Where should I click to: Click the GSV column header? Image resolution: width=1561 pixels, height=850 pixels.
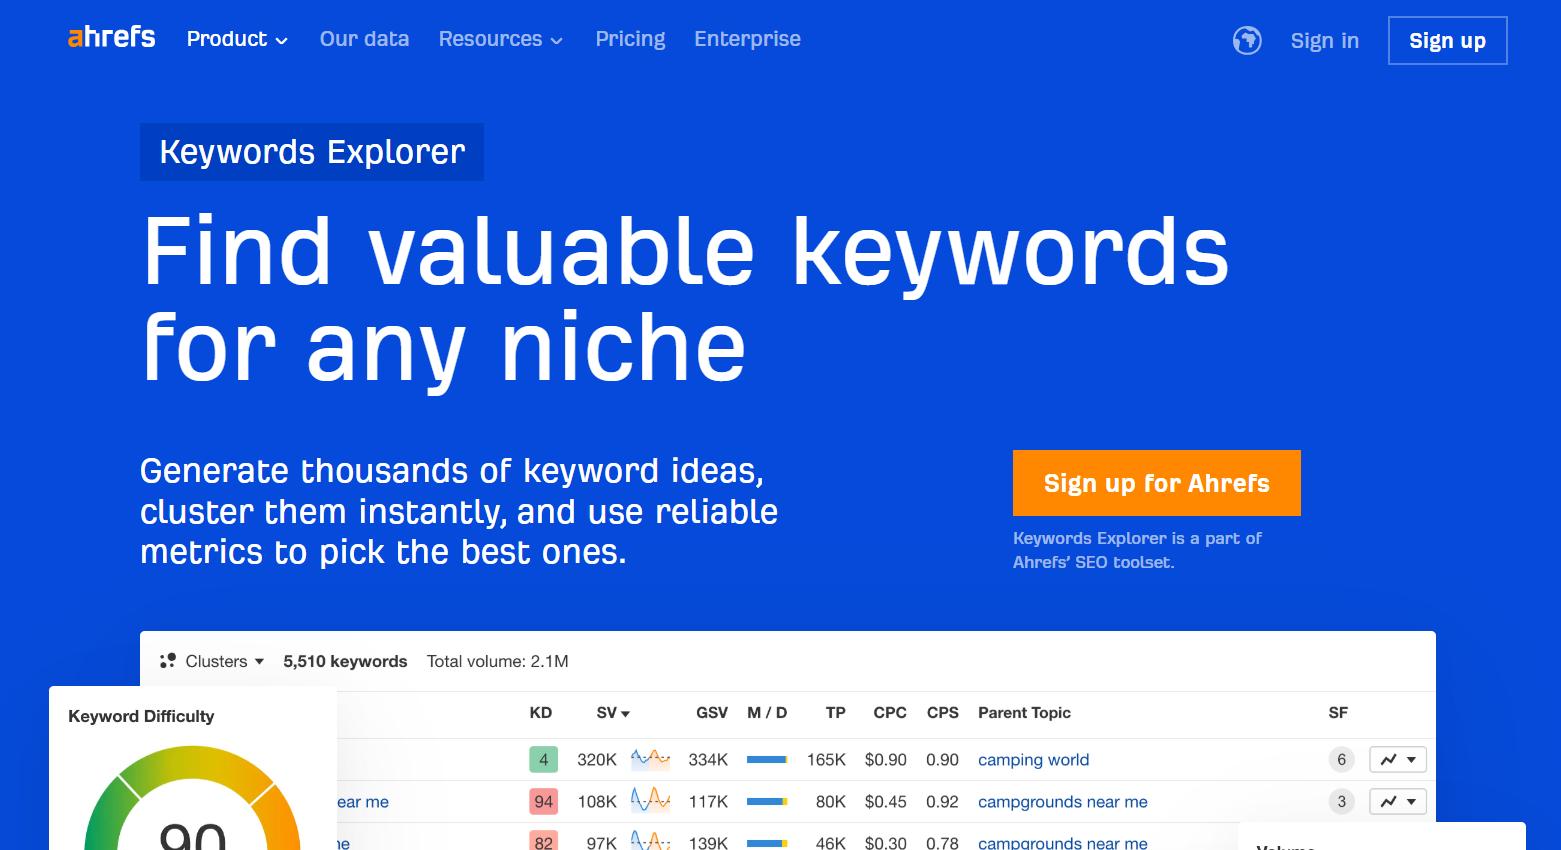[x=712, y=713]
